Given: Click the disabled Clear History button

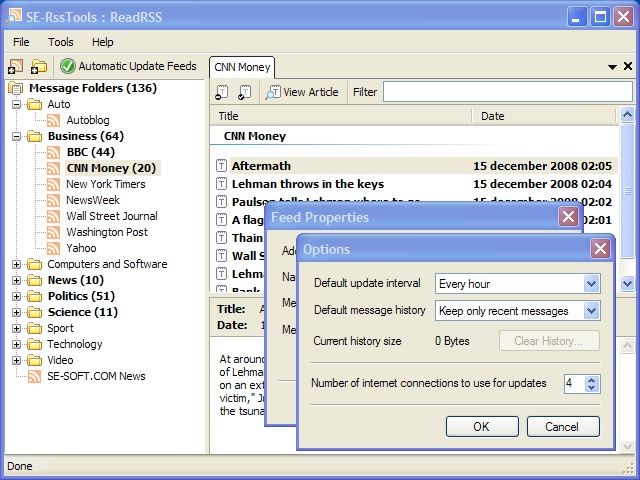Looking at the screenshot, I should click(549, 341).
